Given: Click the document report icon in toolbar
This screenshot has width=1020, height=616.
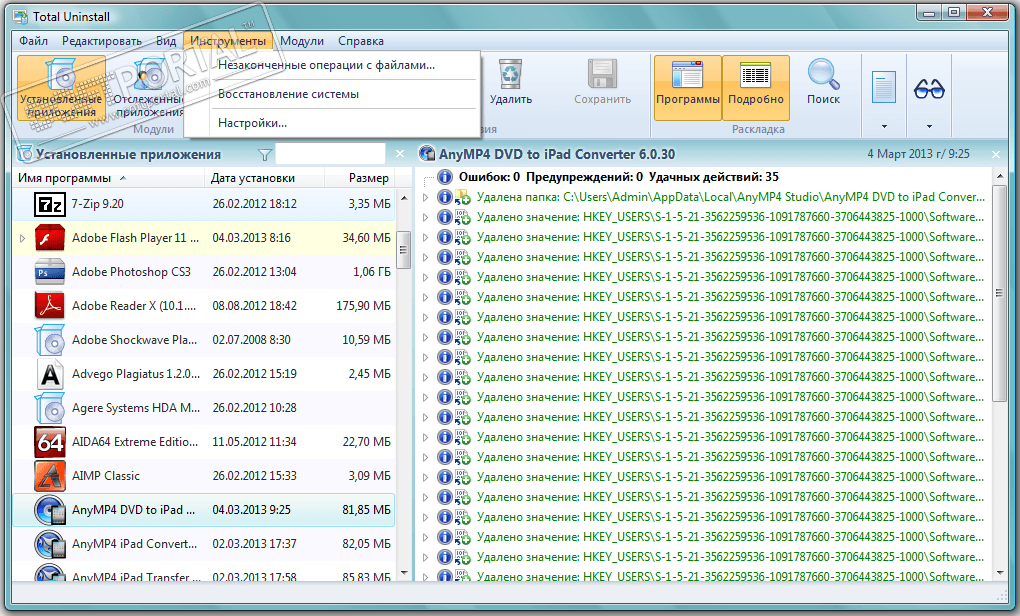Looking at the screenshot, I should pos(883,88).
